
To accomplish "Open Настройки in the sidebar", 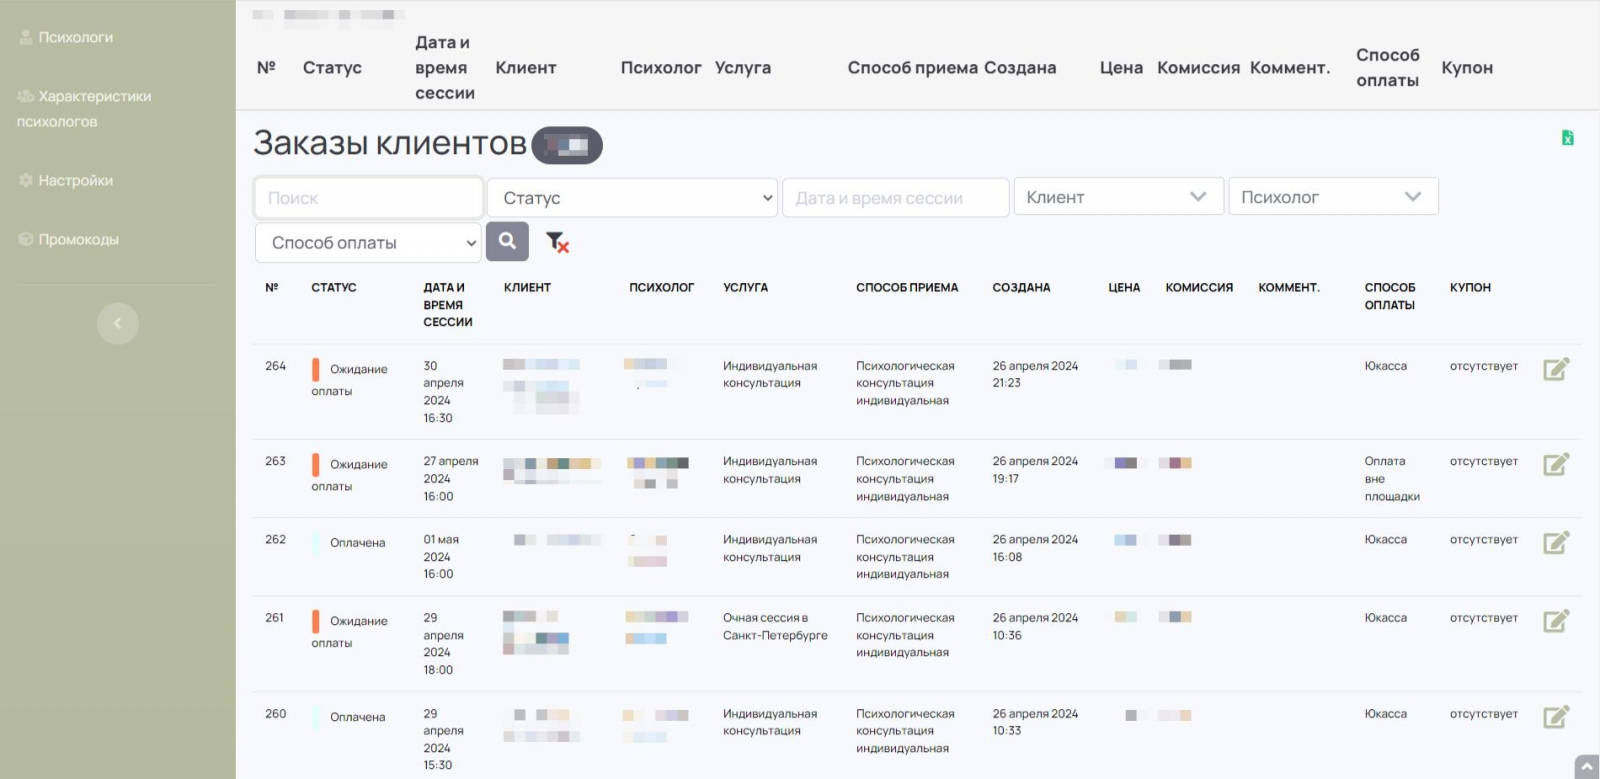I will 75,180.
